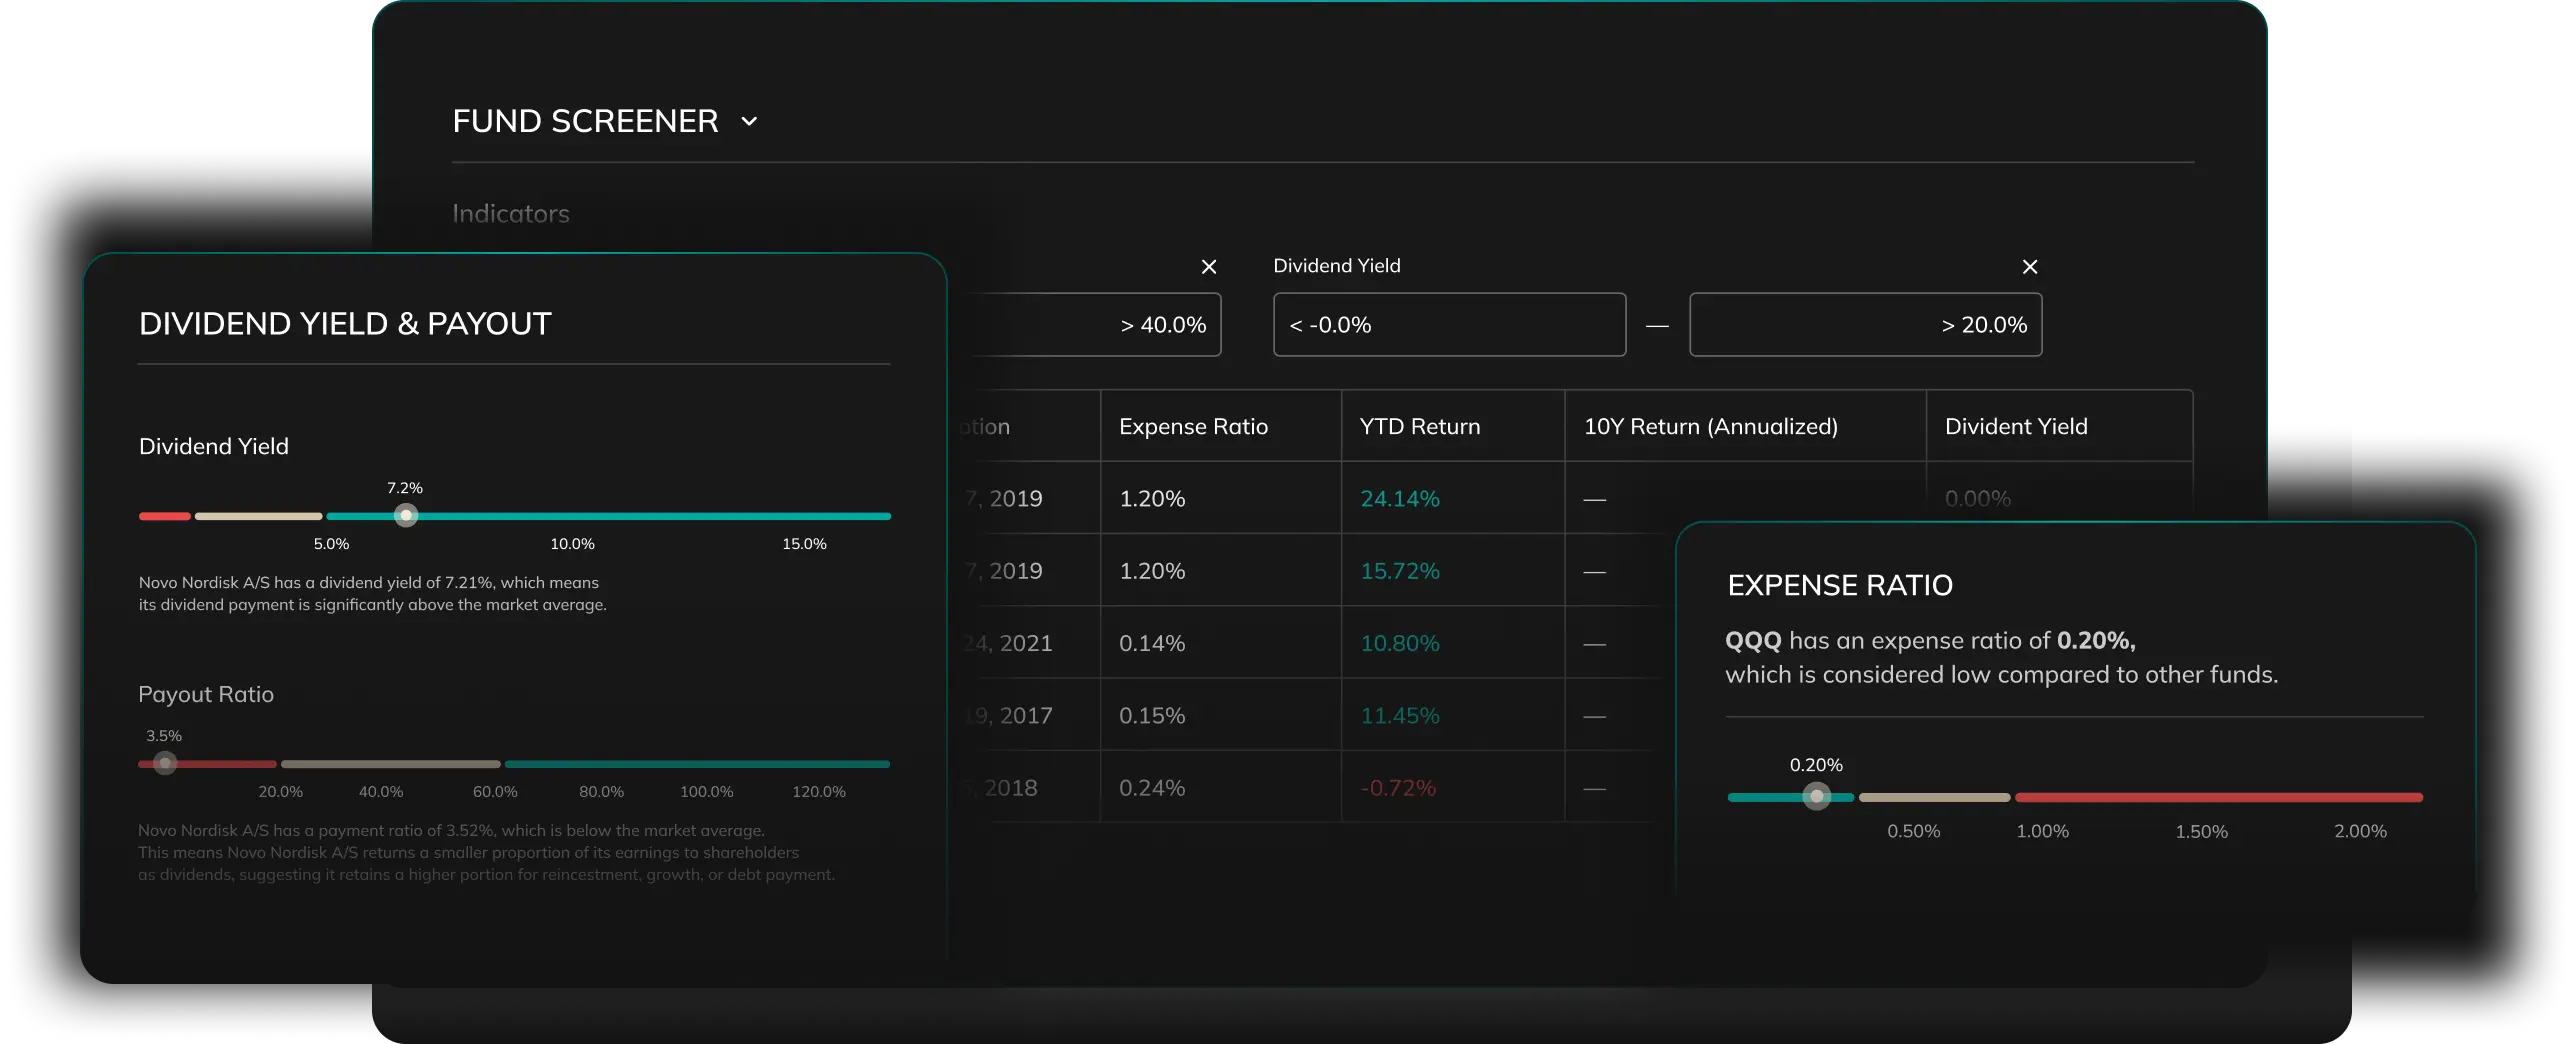Click the Dividend Yield maximum > 20.0% field

[1864, 325]
